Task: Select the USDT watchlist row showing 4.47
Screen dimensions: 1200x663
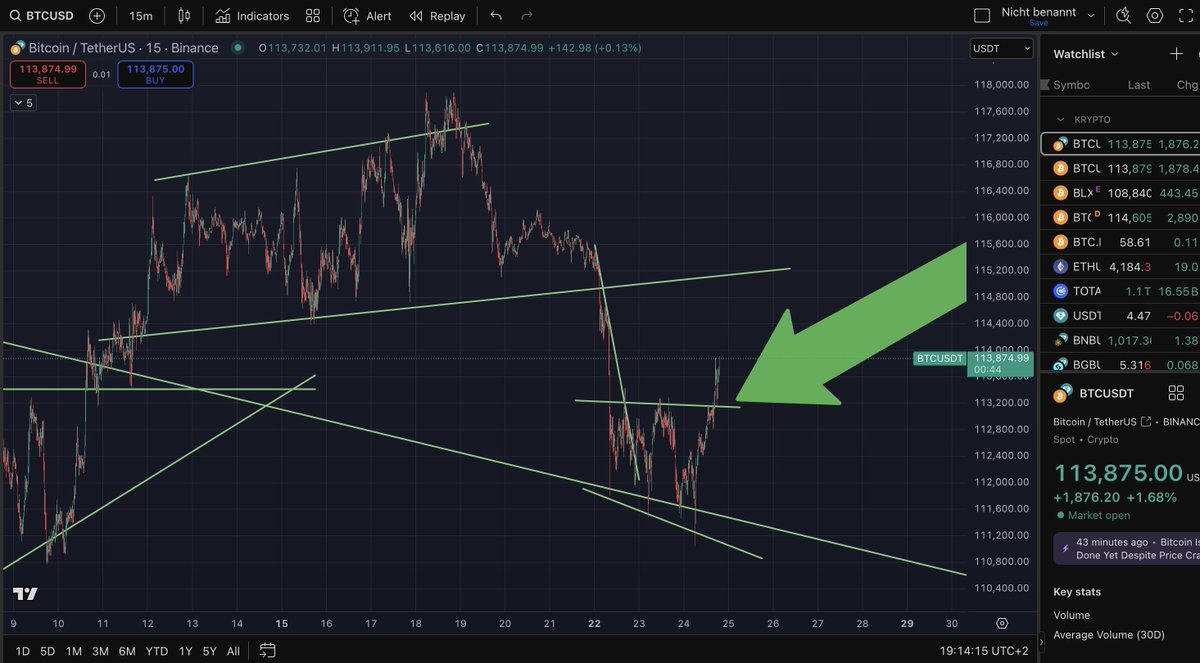Action: [x=1120, y=315]
